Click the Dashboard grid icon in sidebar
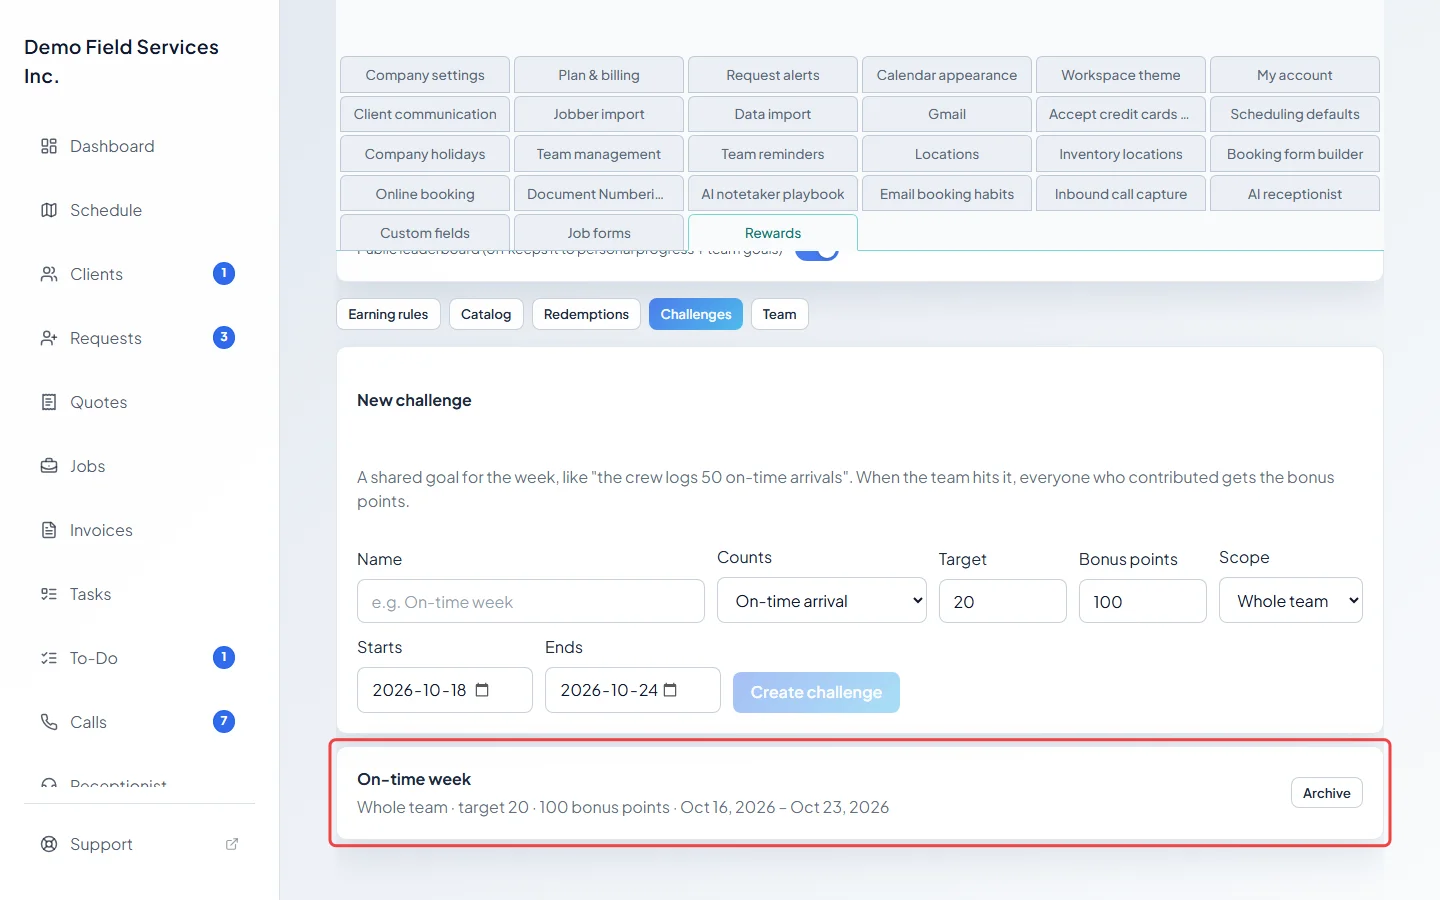Image resolution: width=1440 pixels, height=900 pixels. (49, 146)
